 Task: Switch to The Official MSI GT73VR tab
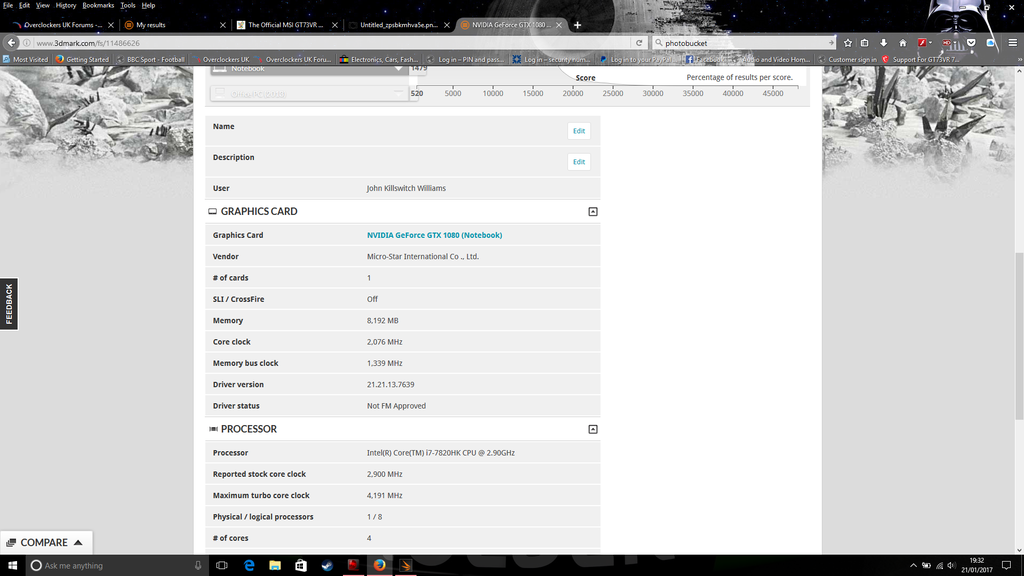coord(286,25)
